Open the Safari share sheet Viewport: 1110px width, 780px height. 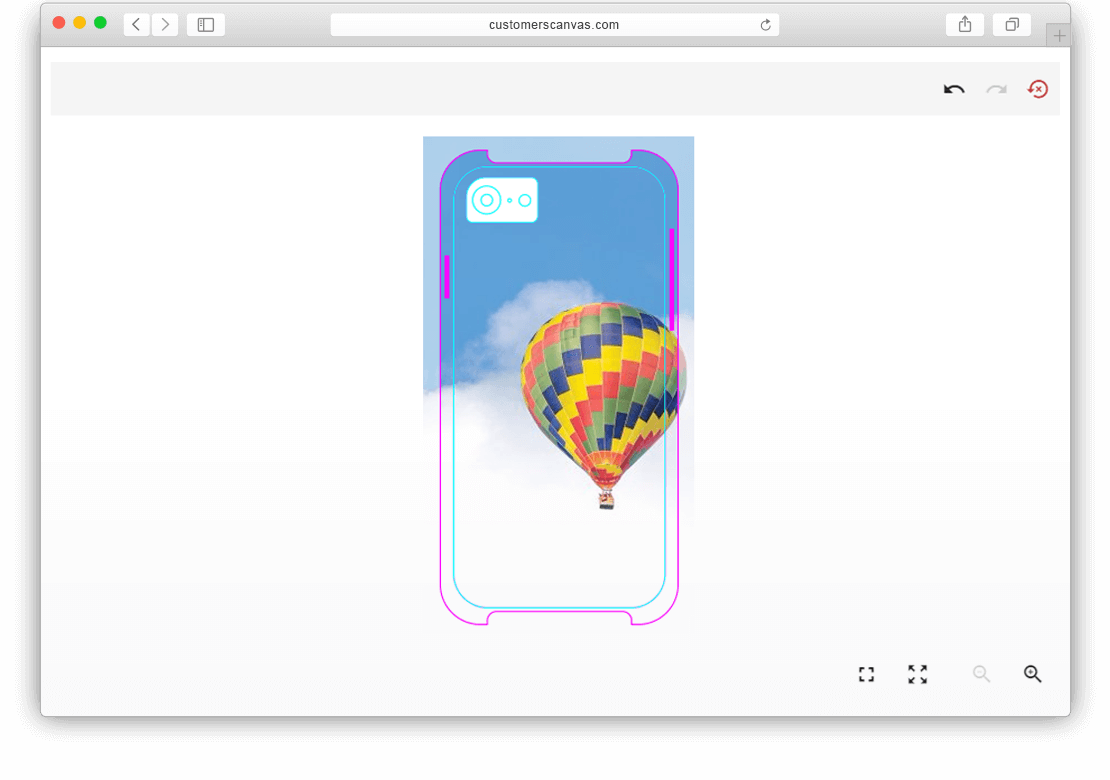(964, 24)
